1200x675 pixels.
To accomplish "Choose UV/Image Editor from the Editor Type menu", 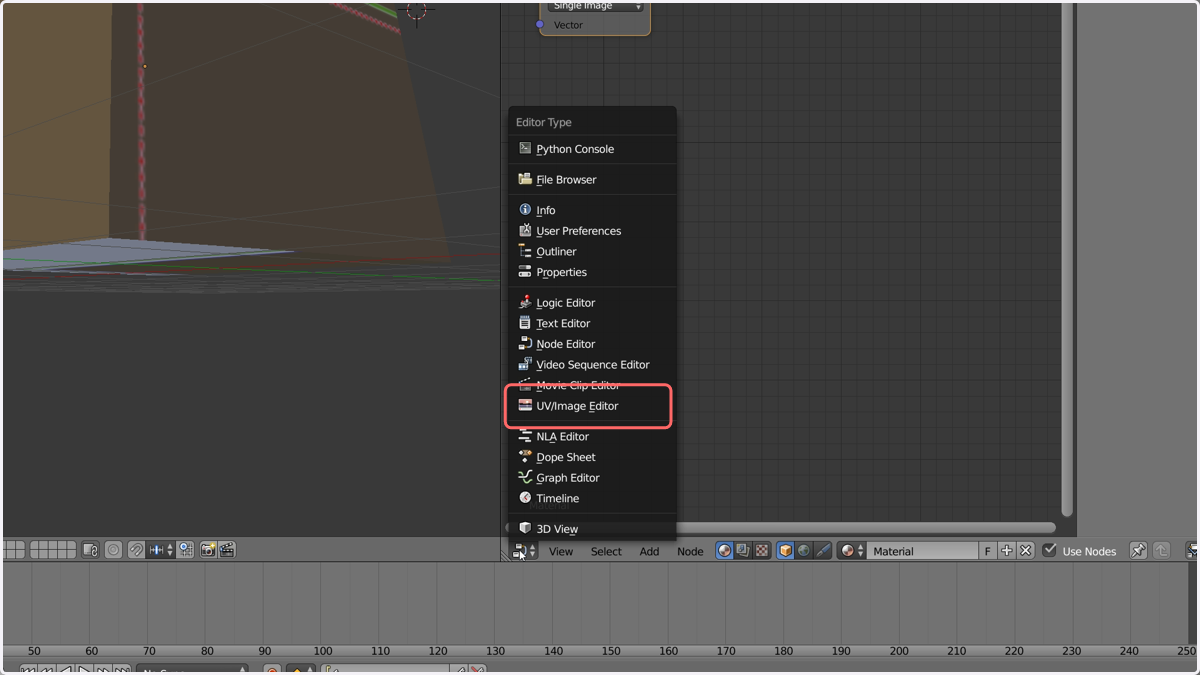I will pos(592,406).
